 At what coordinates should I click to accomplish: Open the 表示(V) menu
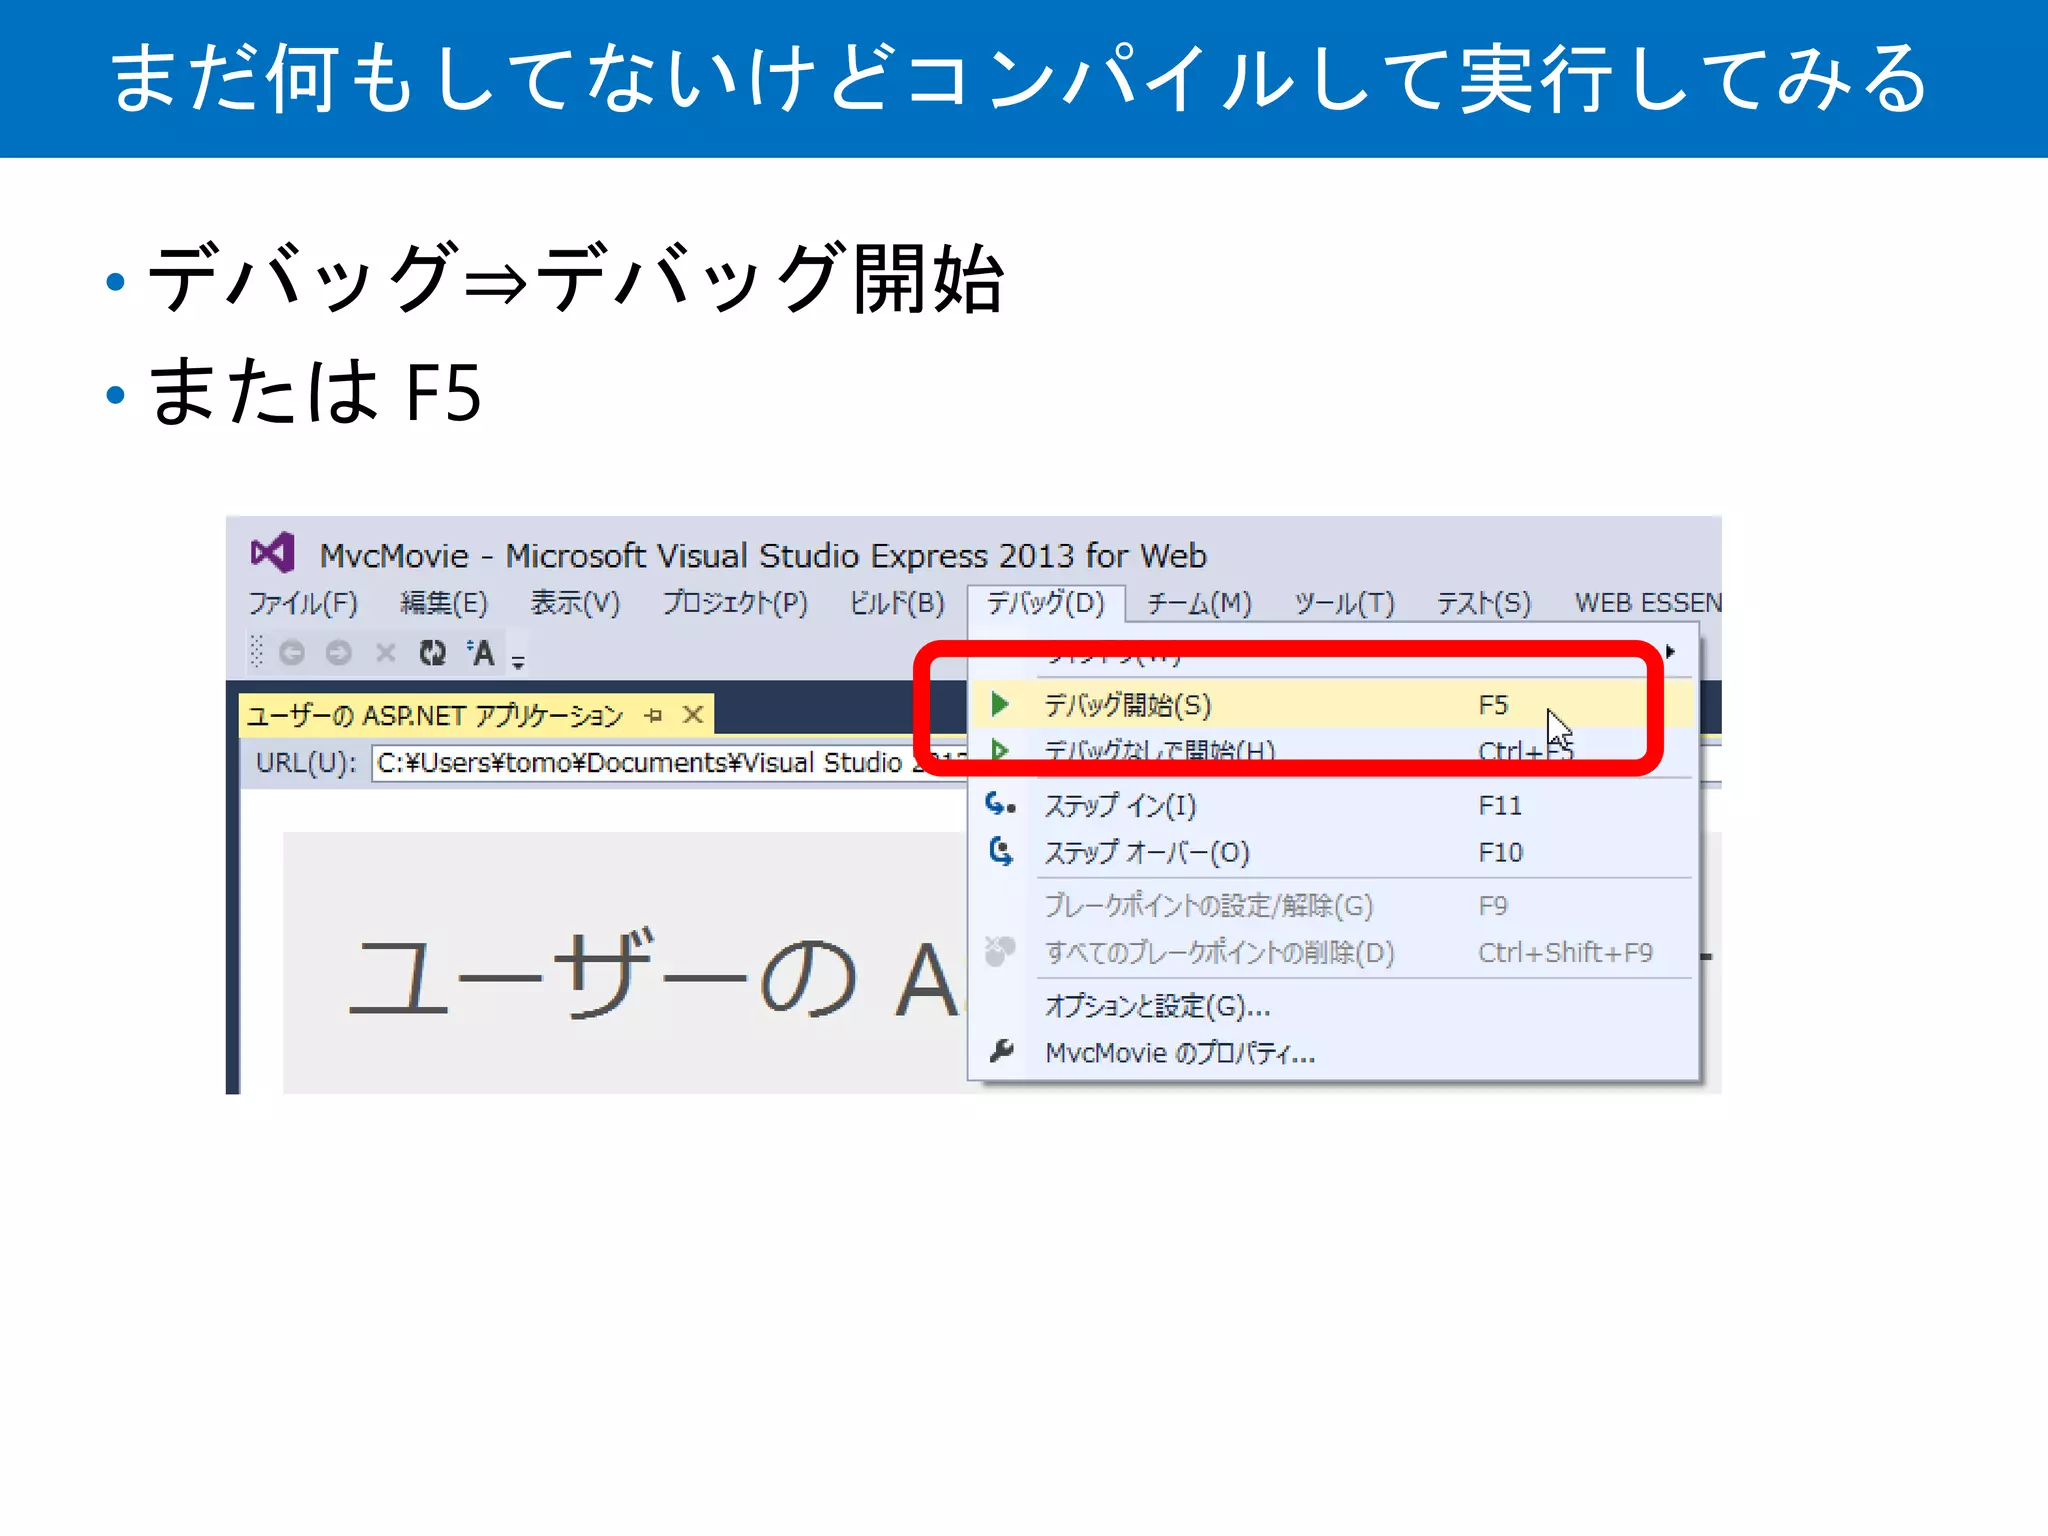(575, 603)
